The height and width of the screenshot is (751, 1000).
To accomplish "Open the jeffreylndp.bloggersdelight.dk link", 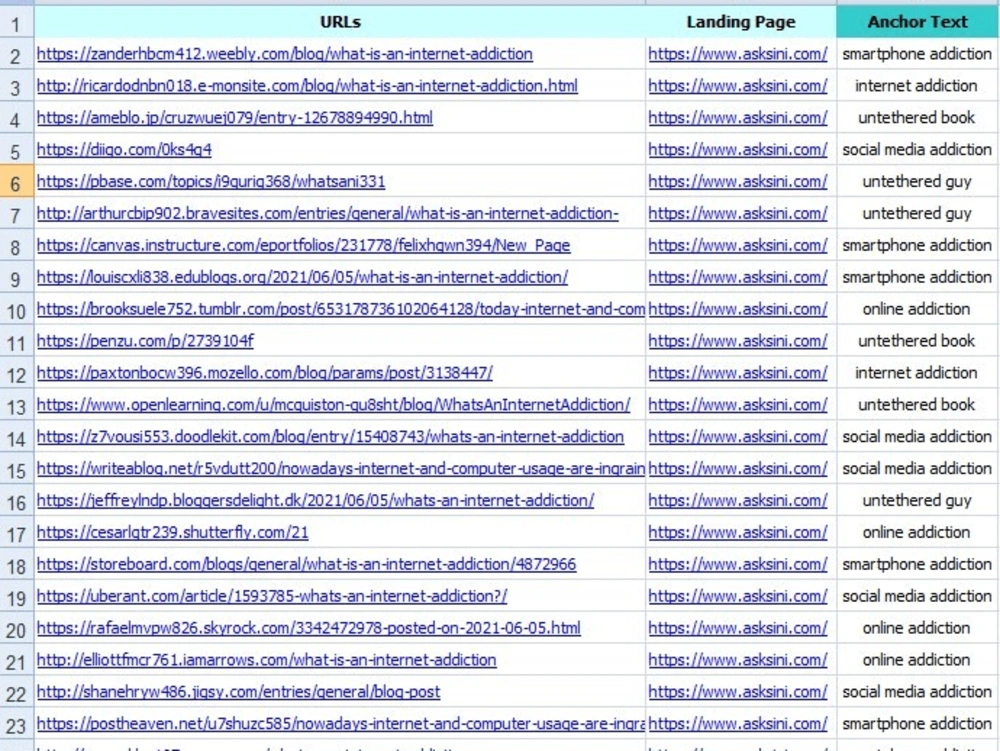I will (x=315, y=500).
